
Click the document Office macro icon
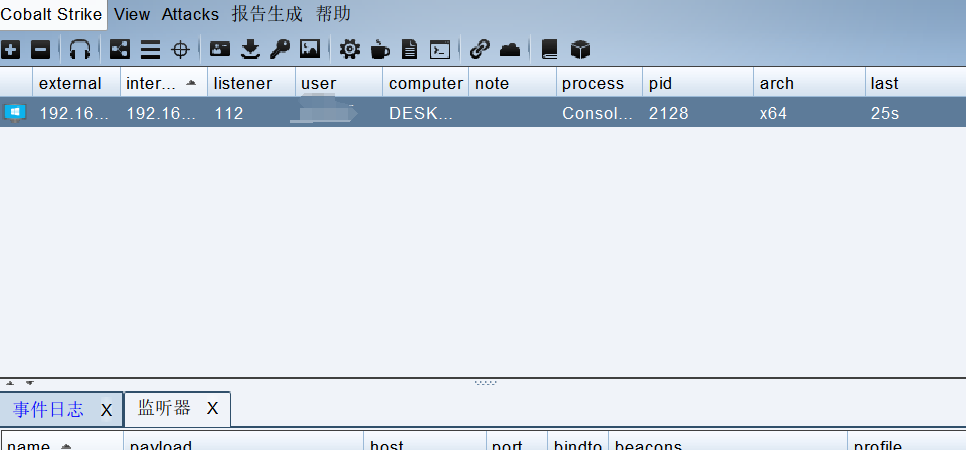point(410,49)
